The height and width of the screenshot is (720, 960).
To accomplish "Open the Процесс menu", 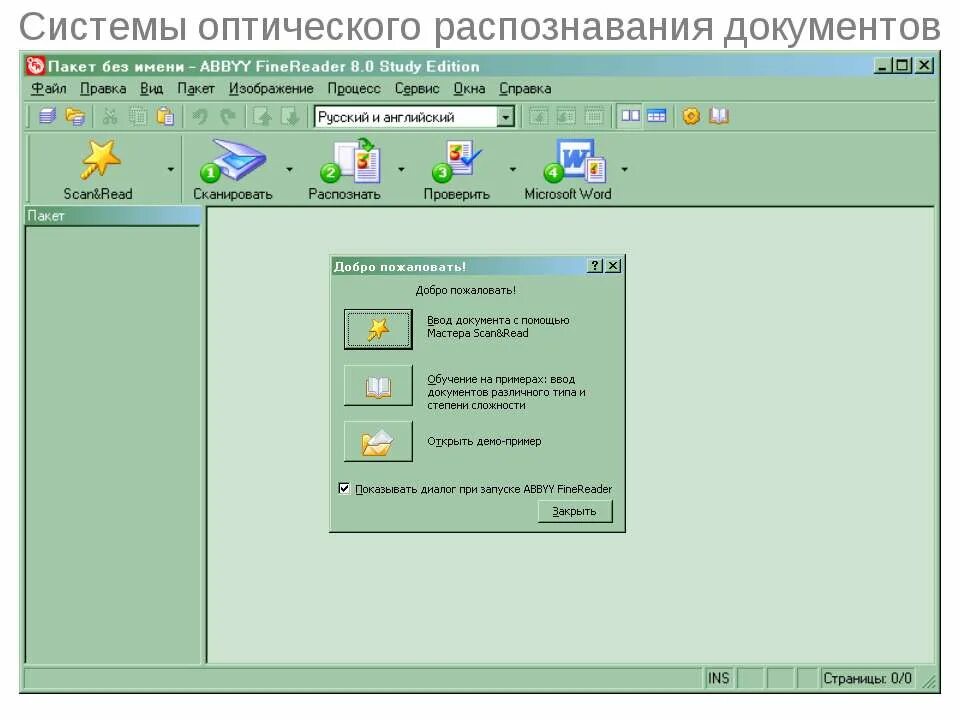I will pyautogui.click(x=354, y=89).
